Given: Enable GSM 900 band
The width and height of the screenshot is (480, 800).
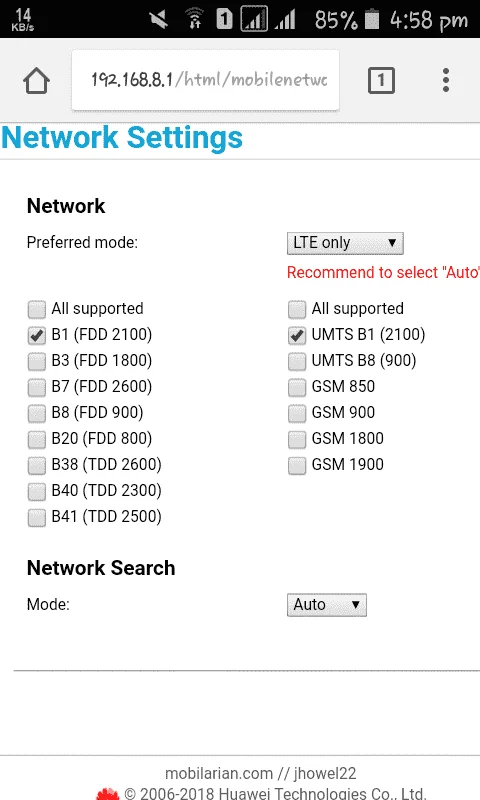Looking at the screenshot, I should point(297,413).
